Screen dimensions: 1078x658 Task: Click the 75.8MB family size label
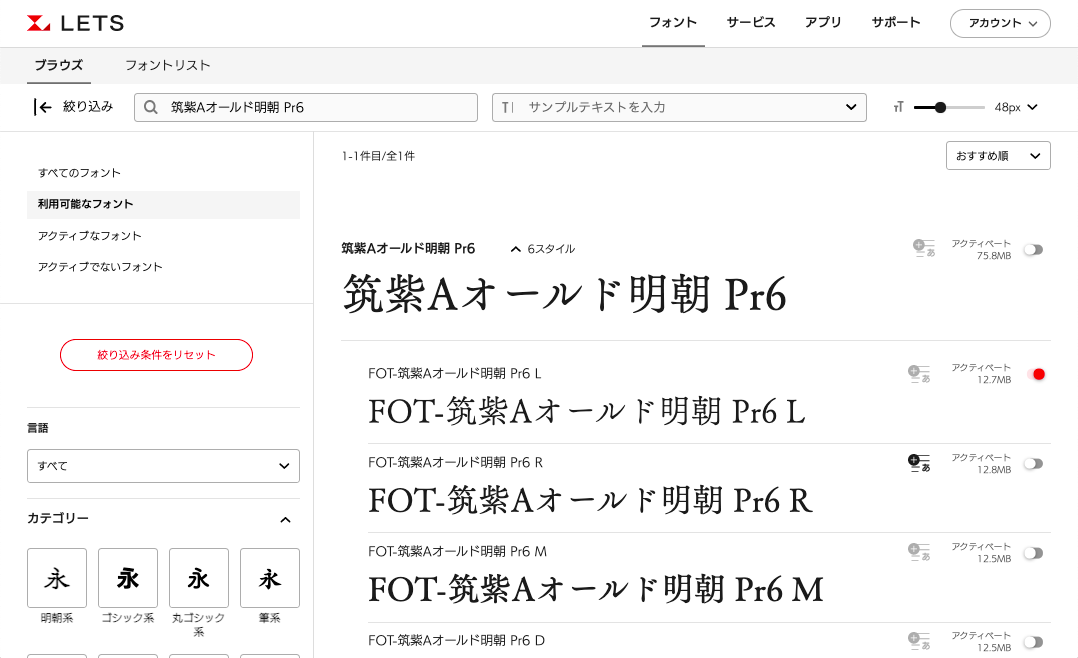point(993,256)
